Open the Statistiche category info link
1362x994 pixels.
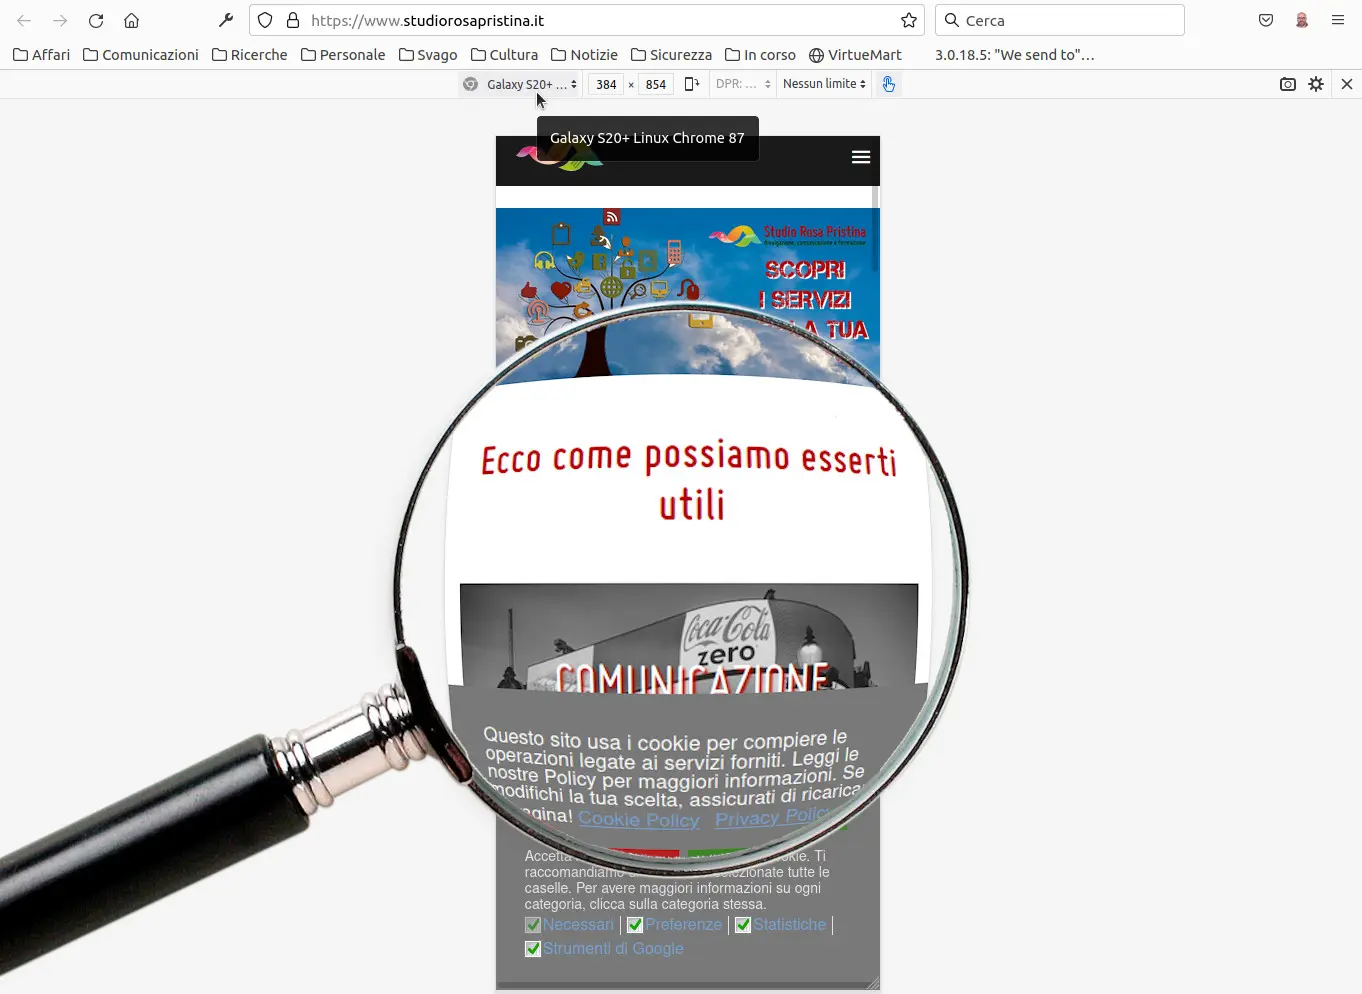[x=789, y=925]
